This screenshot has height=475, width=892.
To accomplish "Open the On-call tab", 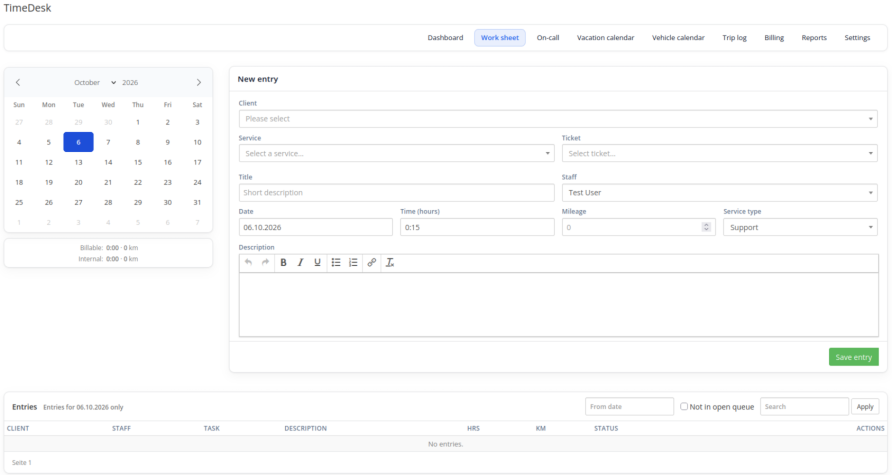I will click(548, 38).
